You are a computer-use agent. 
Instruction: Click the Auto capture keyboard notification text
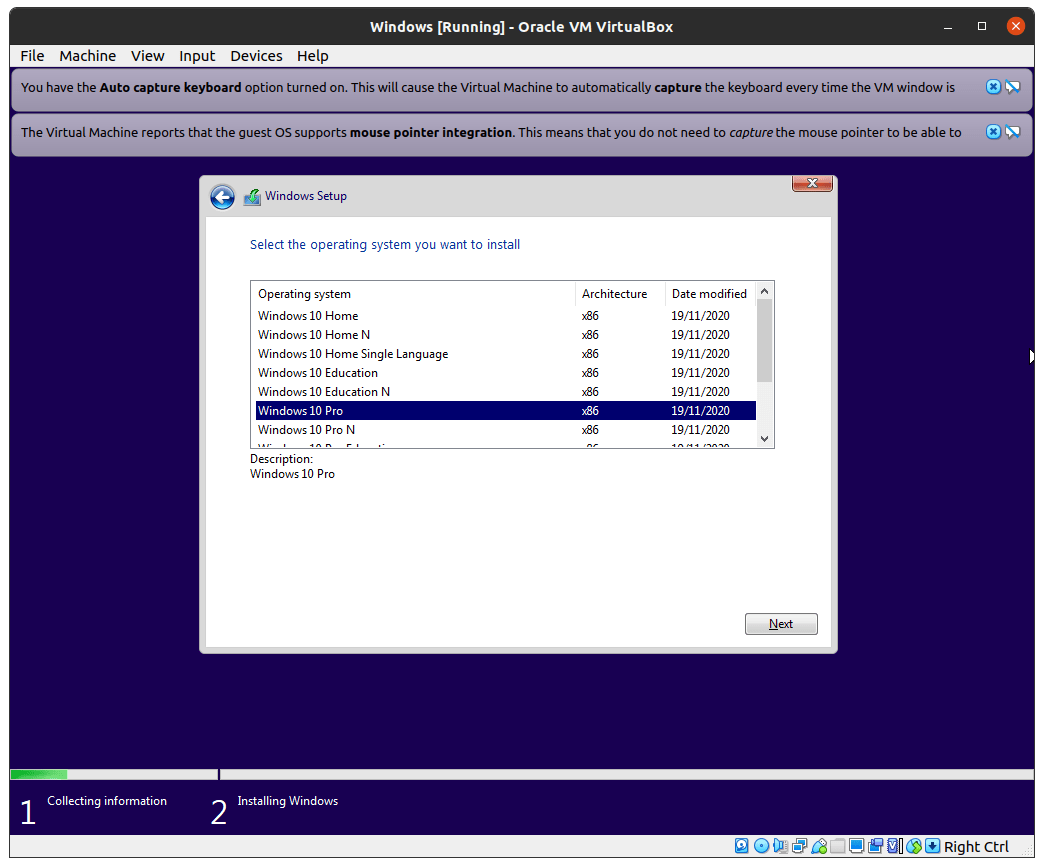click(487, 87)
